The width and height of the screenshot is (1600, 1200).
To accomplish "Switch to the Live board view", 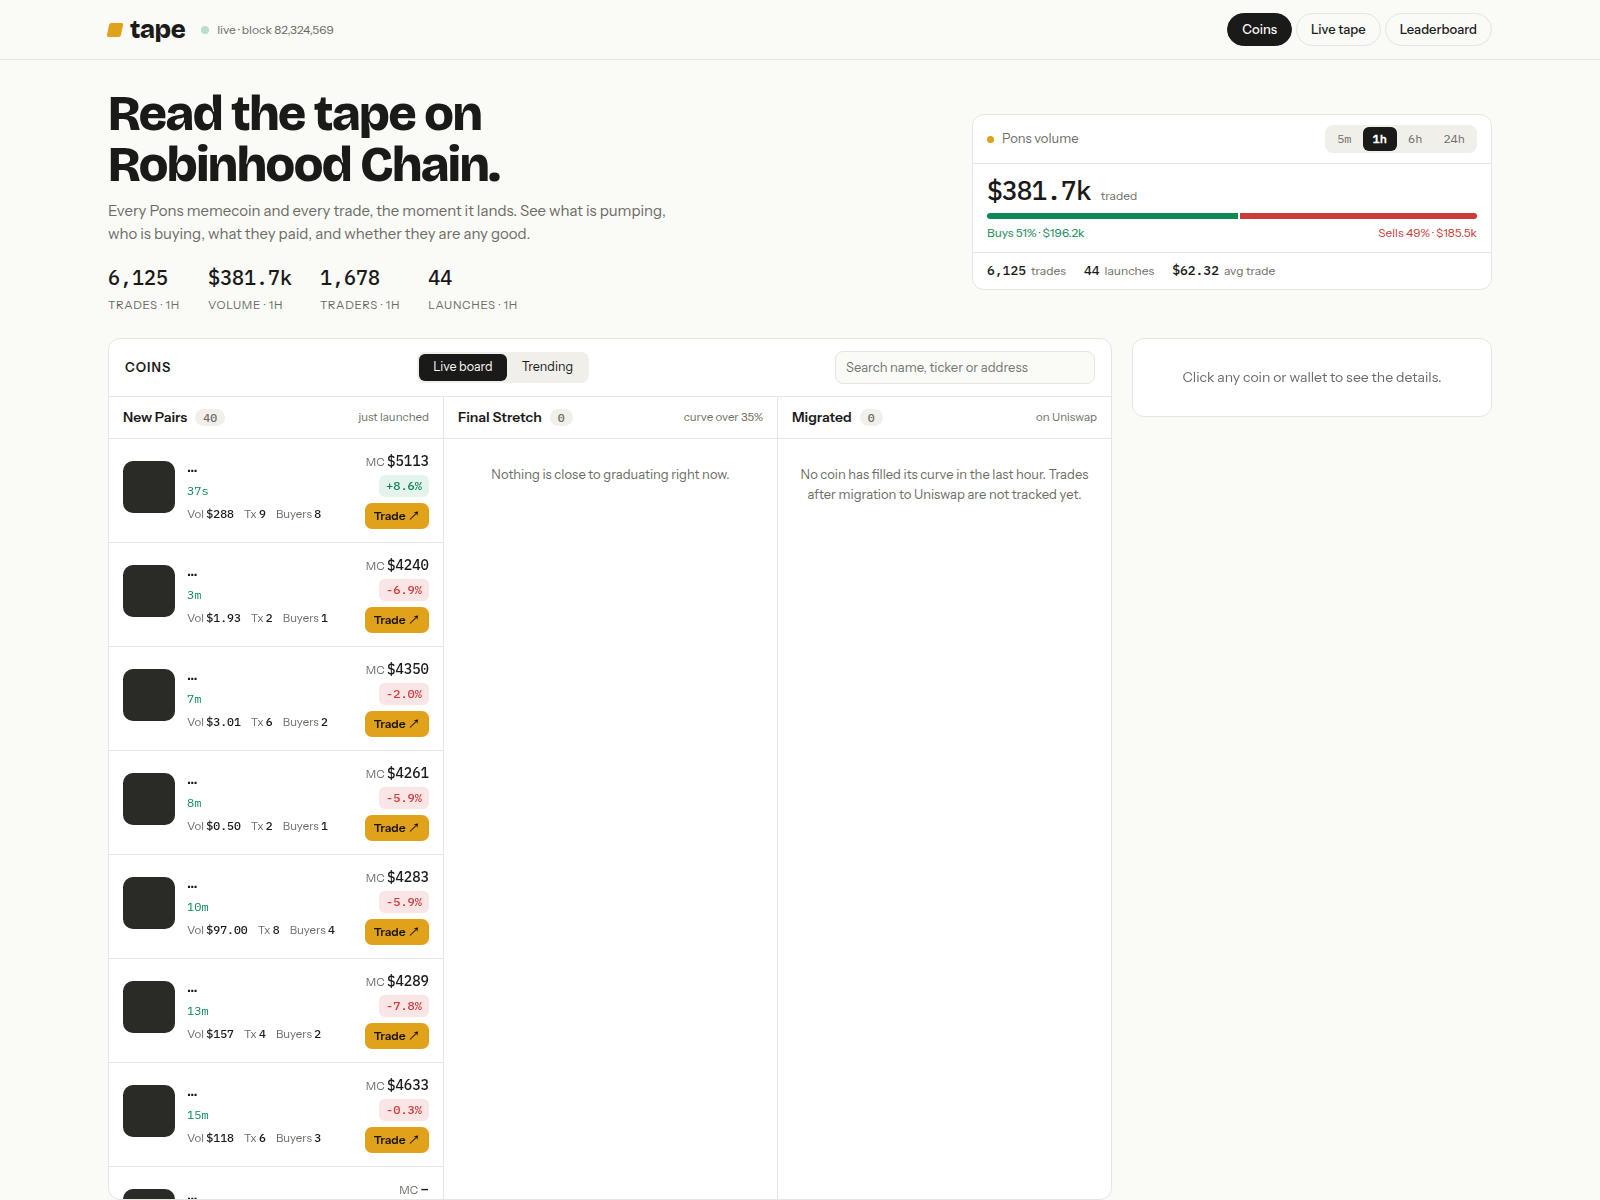I will tap(463, 367).
